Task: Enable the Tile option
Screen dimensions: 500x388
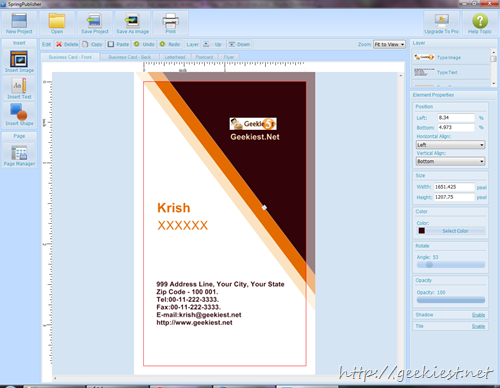Action: click(478, 326)
